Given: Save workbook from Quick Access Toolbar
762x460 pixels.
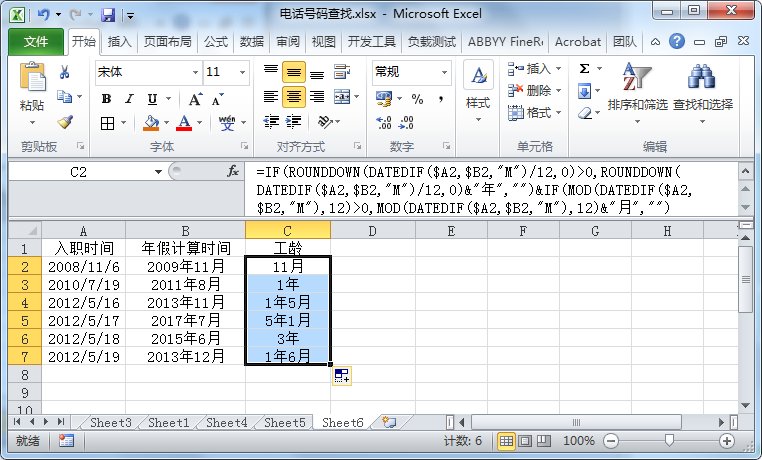Looking at the screenshot, I should 108,15.
